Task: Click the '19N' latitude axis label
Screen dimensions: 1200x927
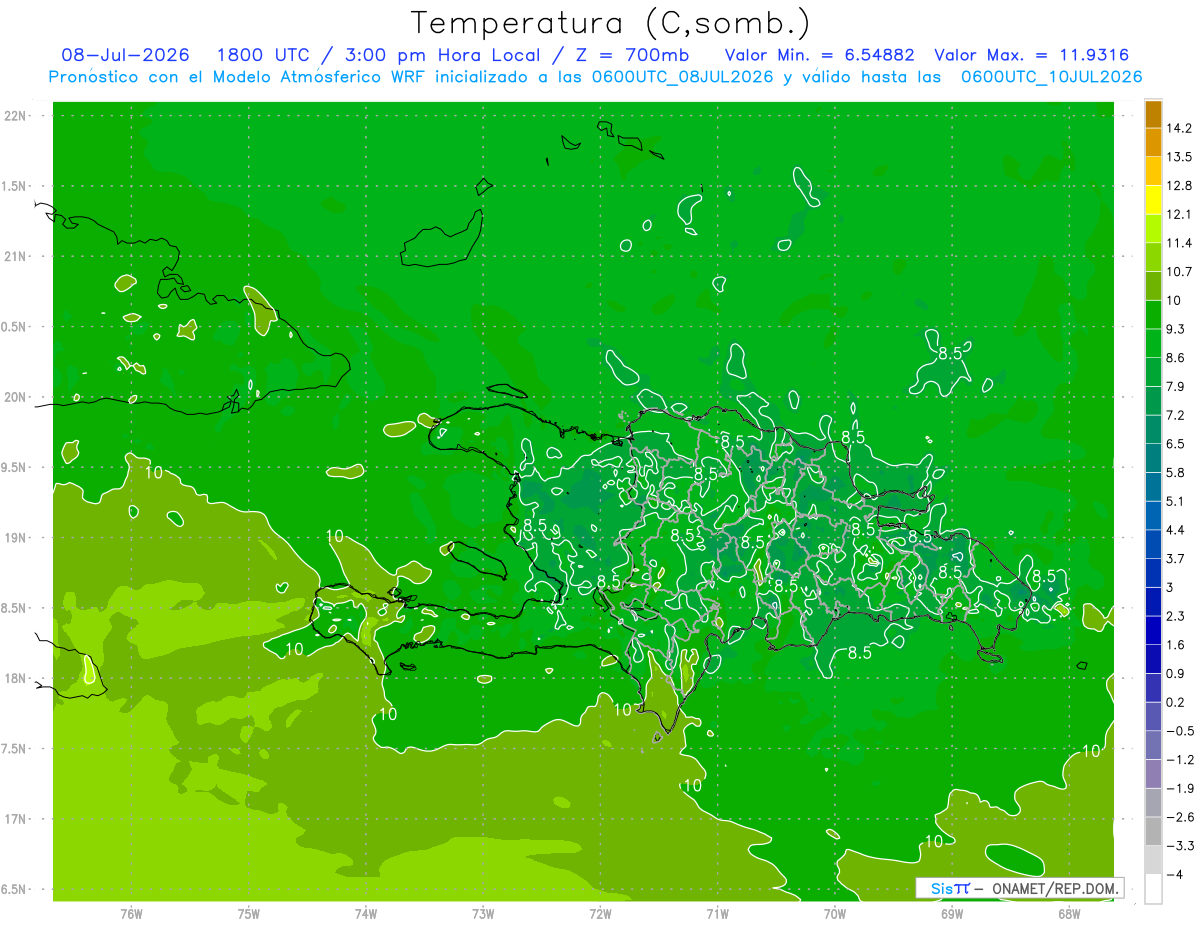Action: pos(15,537)
